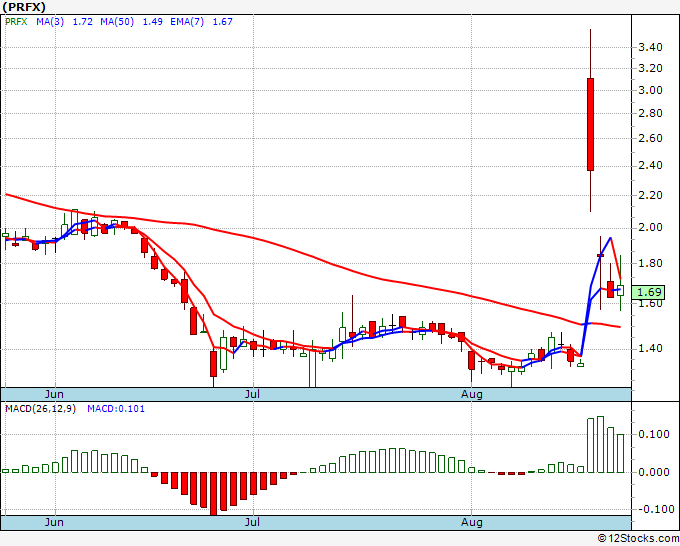
Task: Click the 1.40 price axis label
Action: 650,348
